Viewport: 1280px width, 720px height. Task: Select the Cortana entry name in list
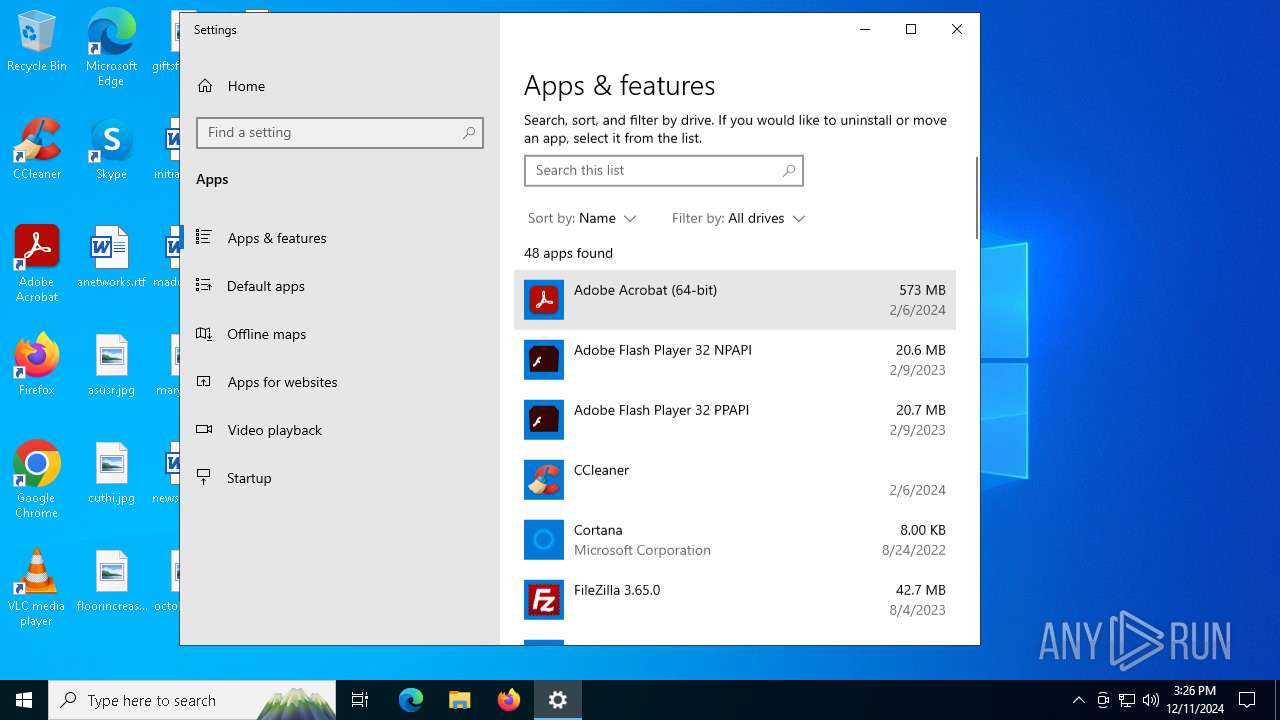[x=598, y=530]
